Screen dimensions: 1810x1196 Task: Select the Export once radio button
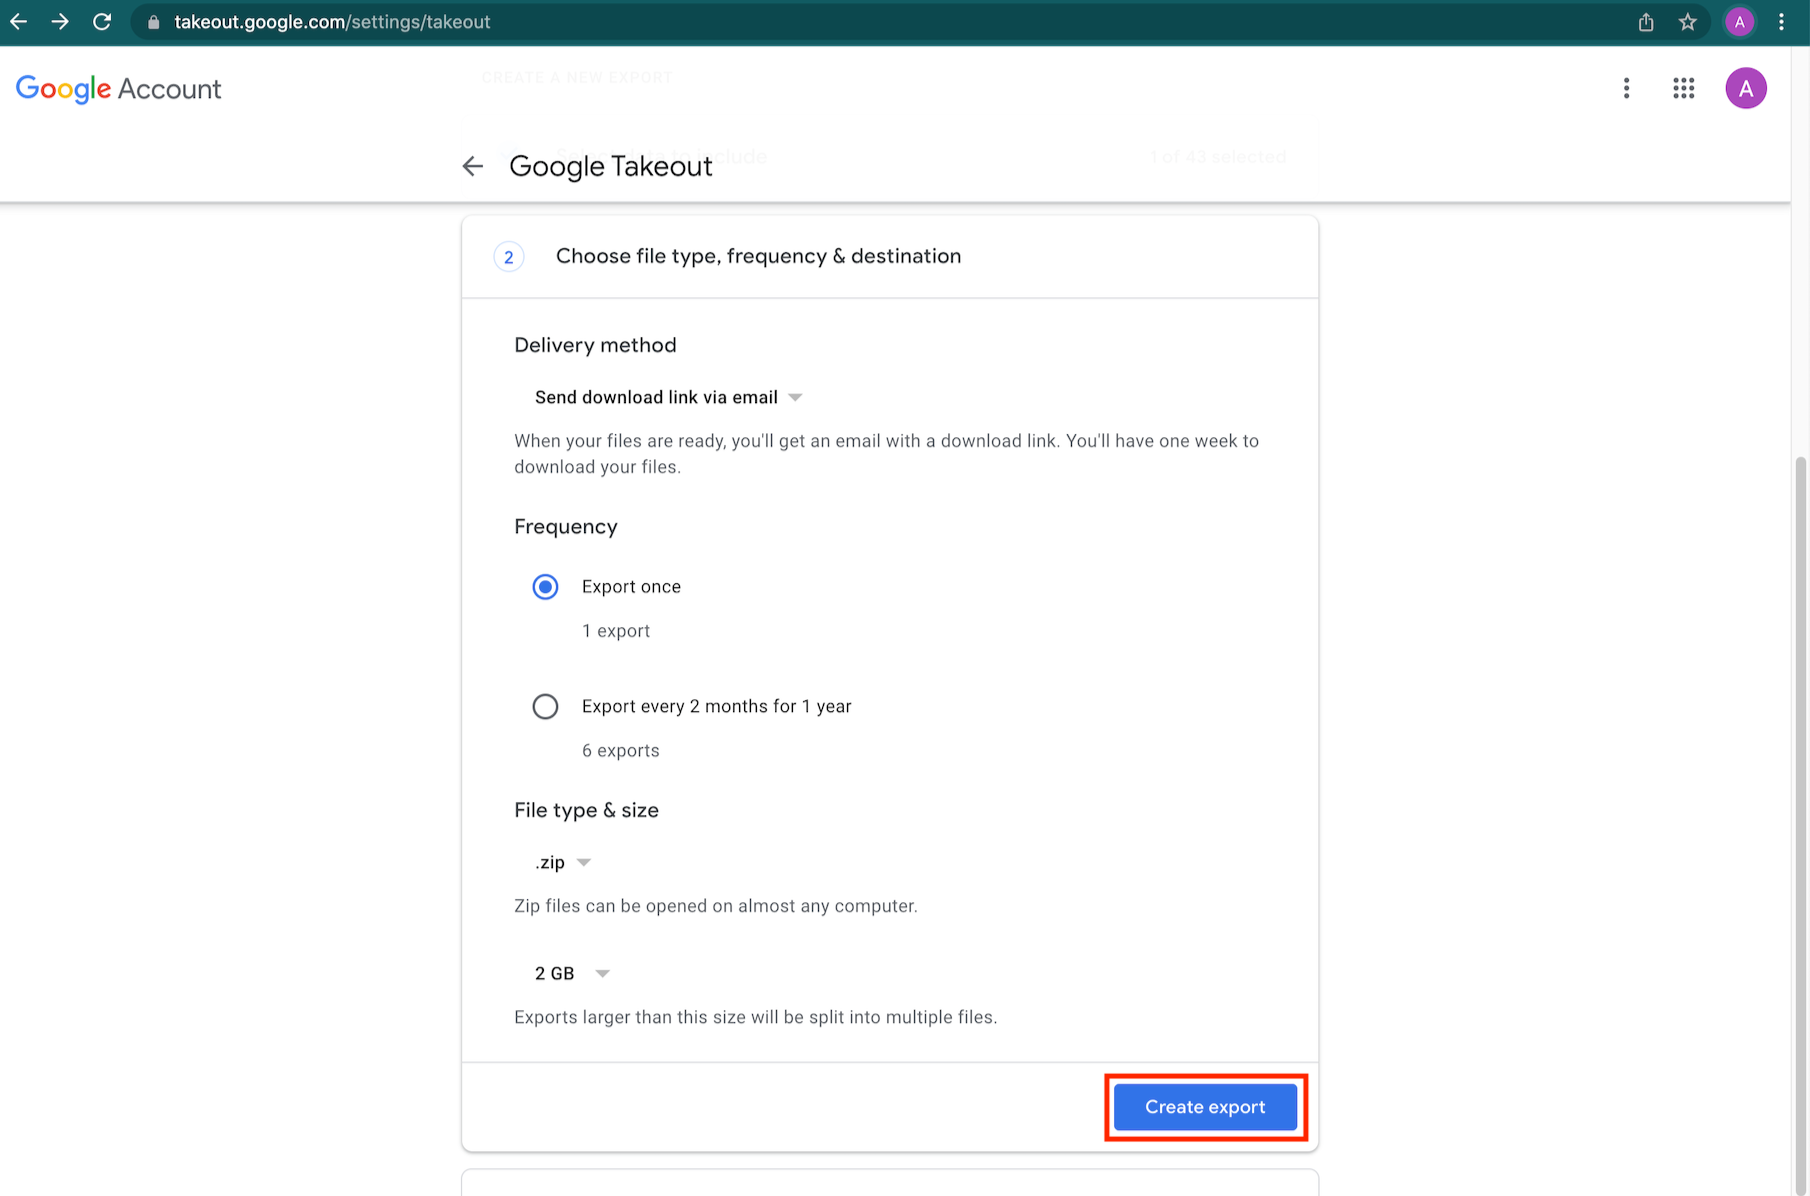545,587
